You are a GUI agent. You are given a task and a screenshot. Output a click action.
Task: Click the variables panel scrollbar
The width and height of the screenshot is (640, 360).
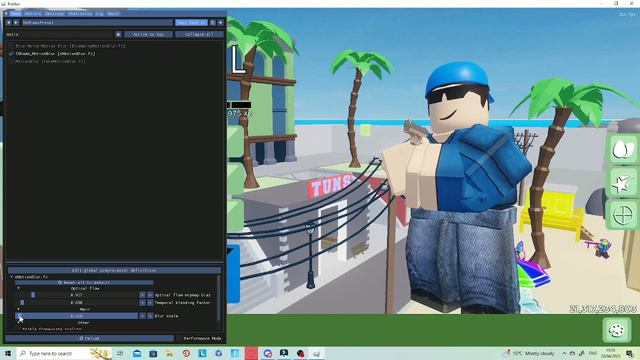click(x=219, y=298)
